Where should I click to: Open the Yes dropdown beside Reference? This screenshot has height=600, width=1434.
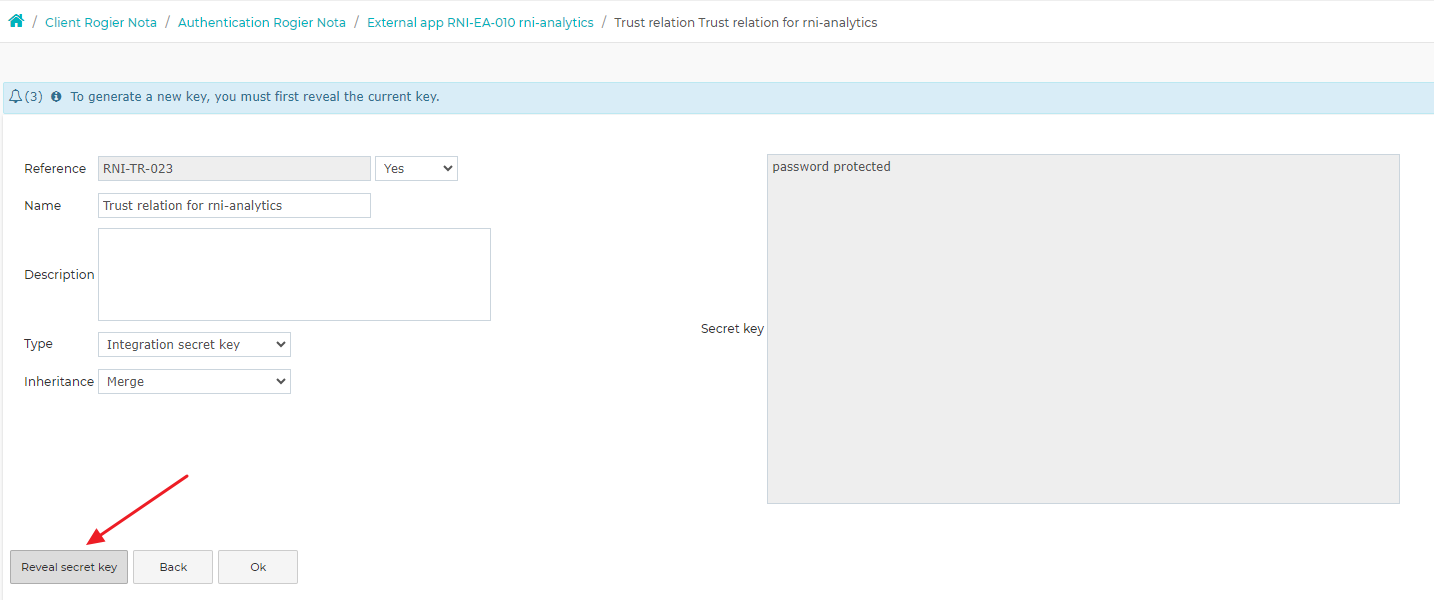416,169
